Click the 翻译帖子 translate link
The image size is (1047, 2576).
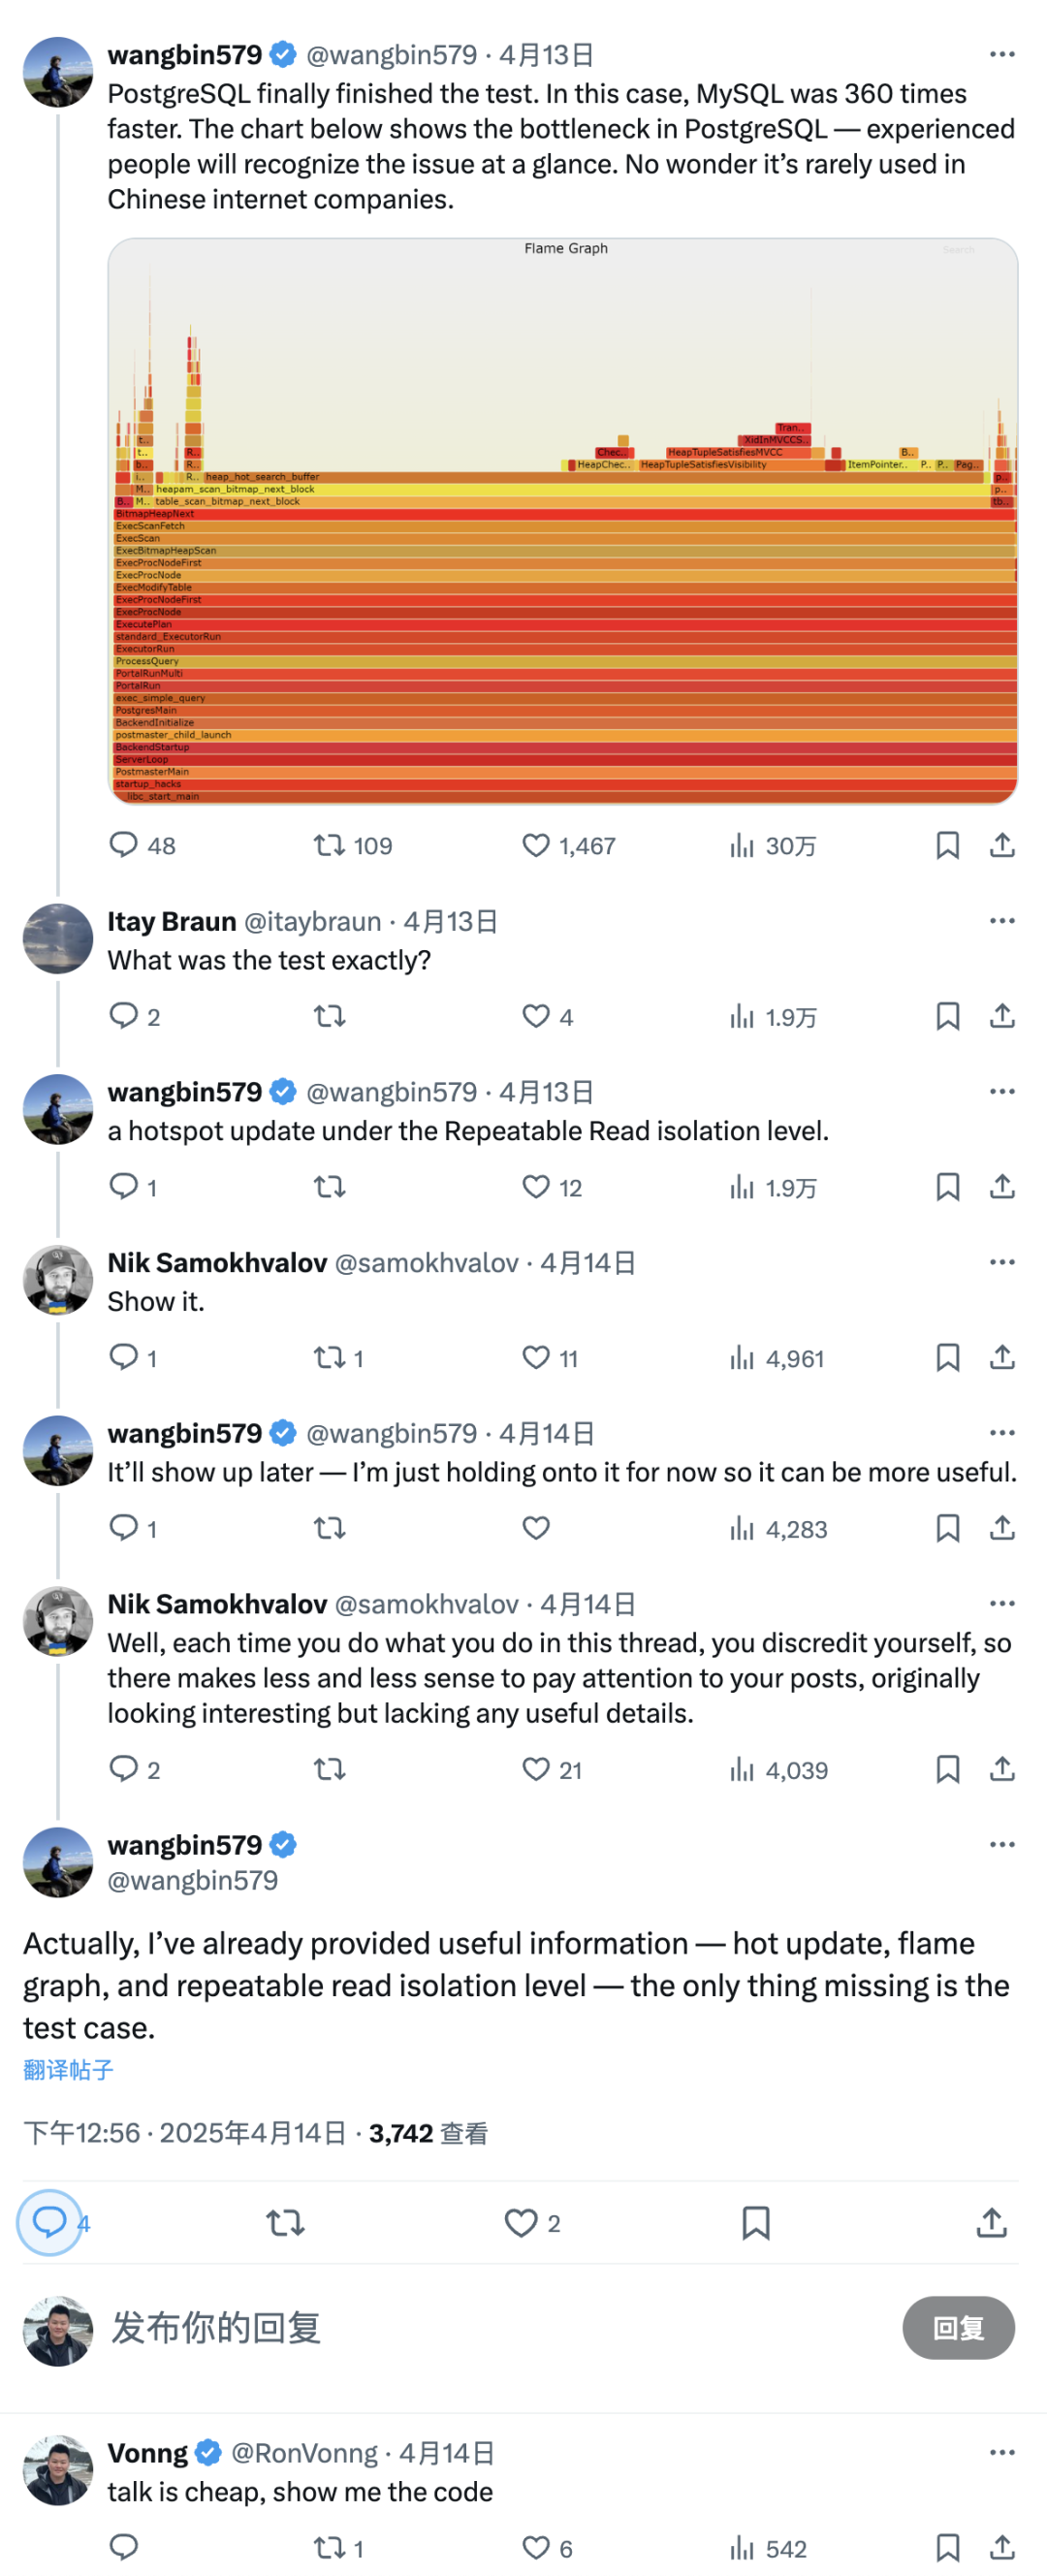tap(68, 2070)
